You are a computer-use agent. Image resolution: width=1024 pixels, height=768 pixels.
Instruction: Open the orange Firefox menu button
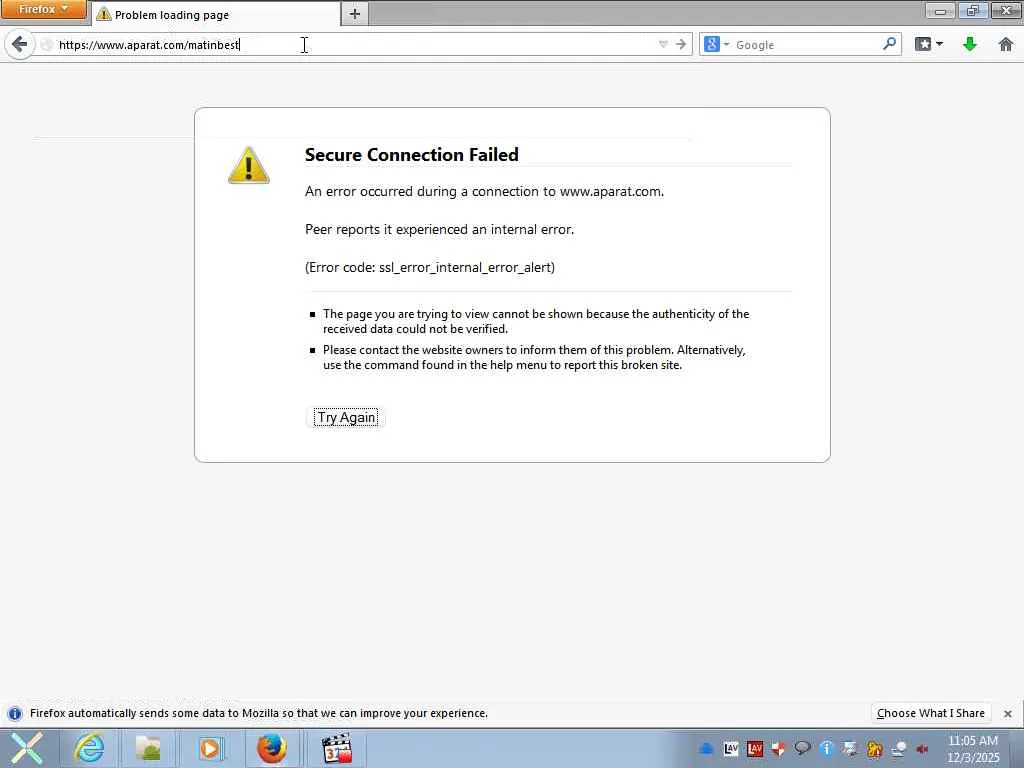point(43,9)
